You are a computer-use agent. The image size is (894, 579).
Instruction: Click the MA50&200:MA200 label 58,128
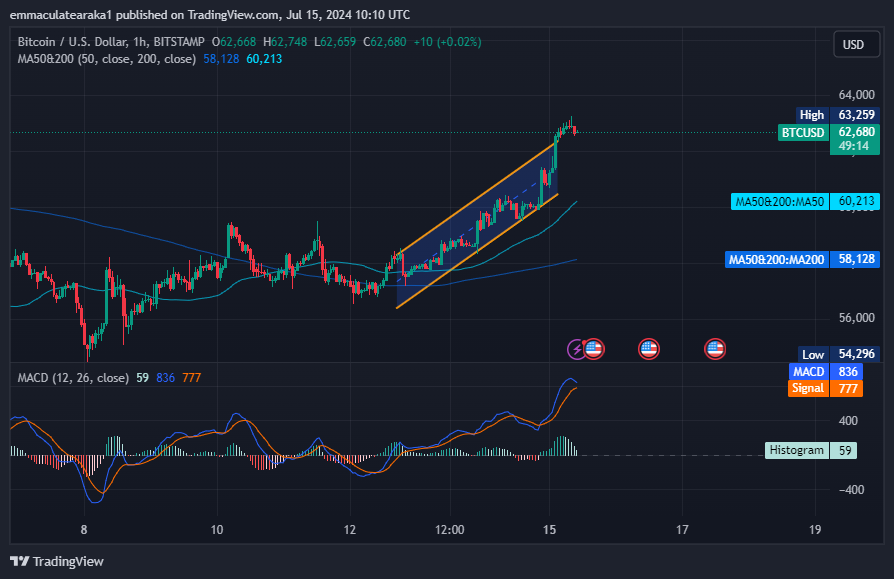click(802, 259)
